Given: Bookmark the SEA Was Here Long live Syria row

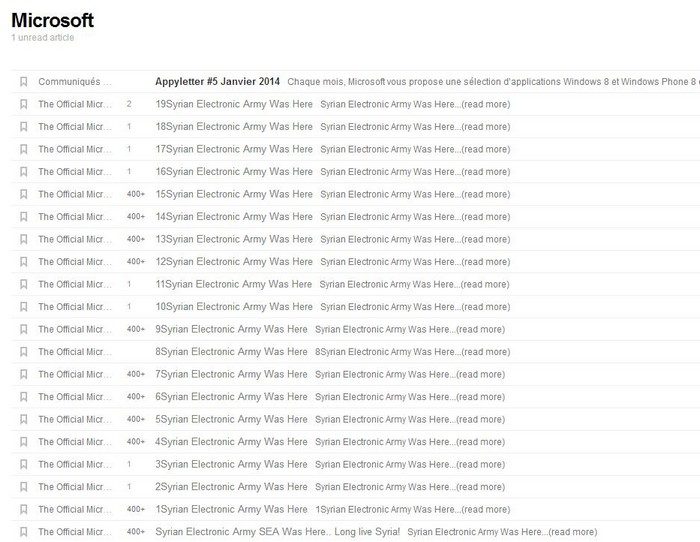Looking at the screenshot, I should [x=24, y=532].
